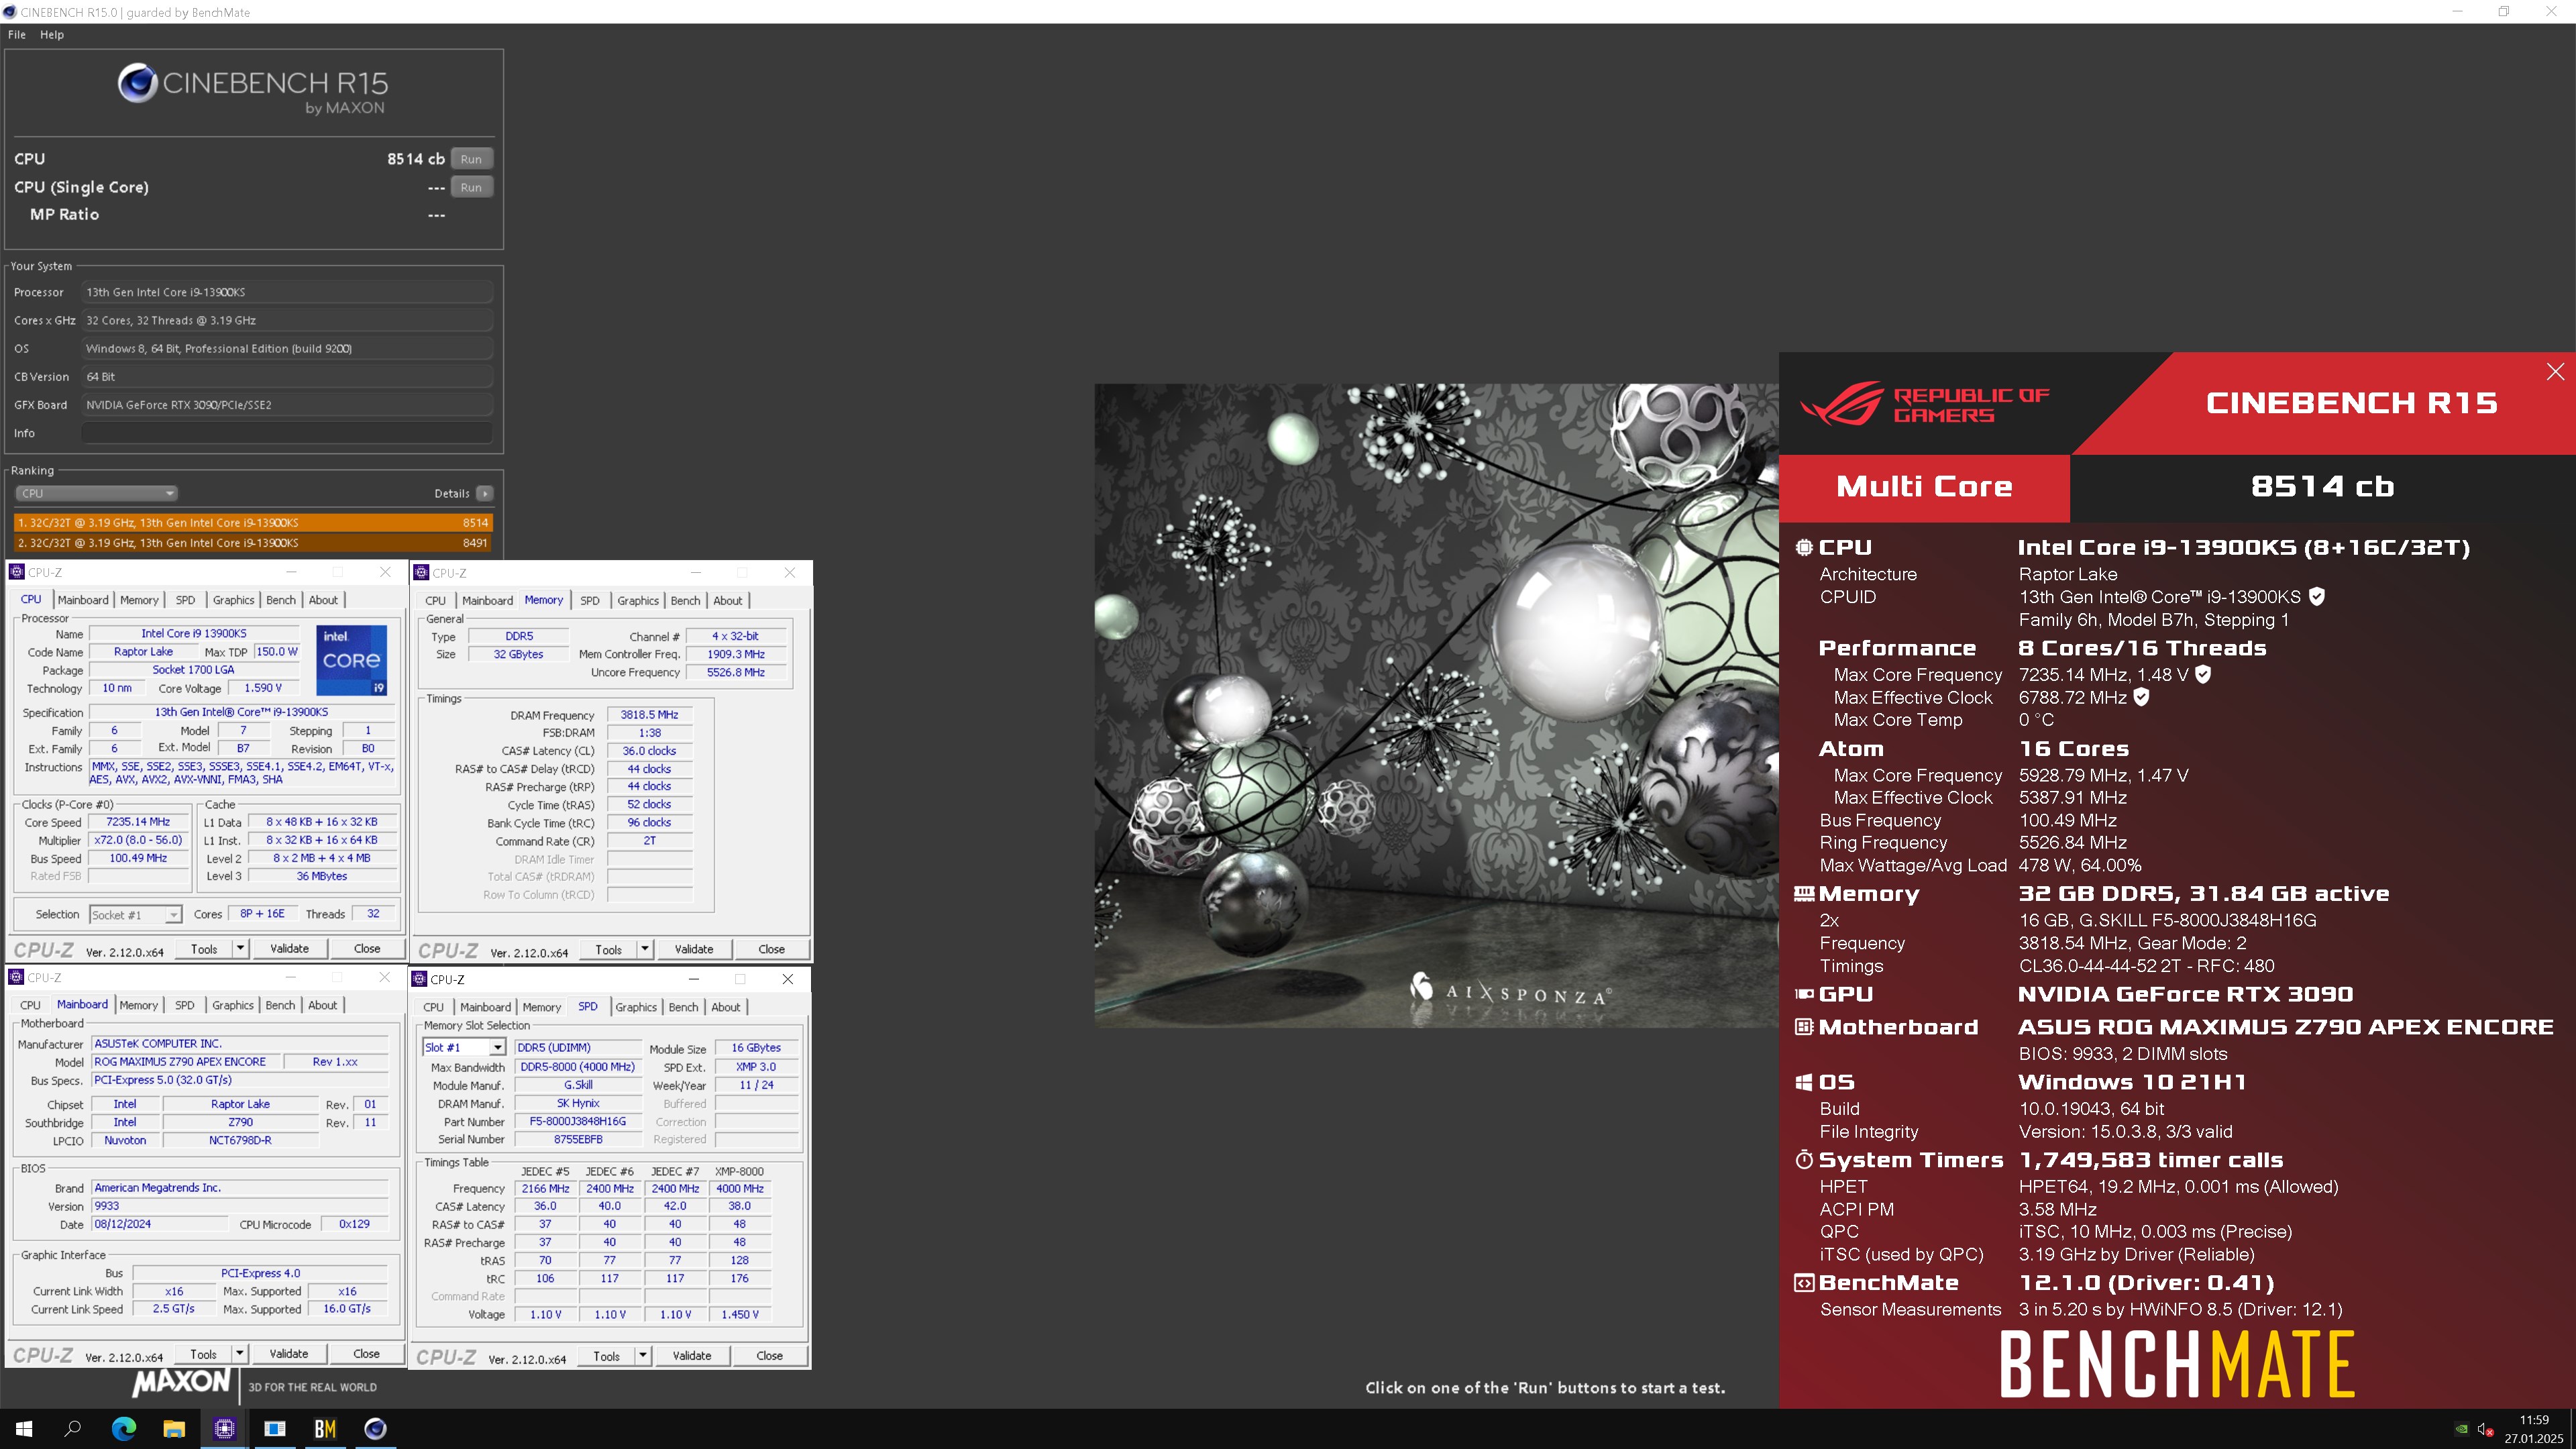Switch to CPU-Z in the taskbar
The width and height of the screenshot is (2576, 1449).
tap(224, 1428)
